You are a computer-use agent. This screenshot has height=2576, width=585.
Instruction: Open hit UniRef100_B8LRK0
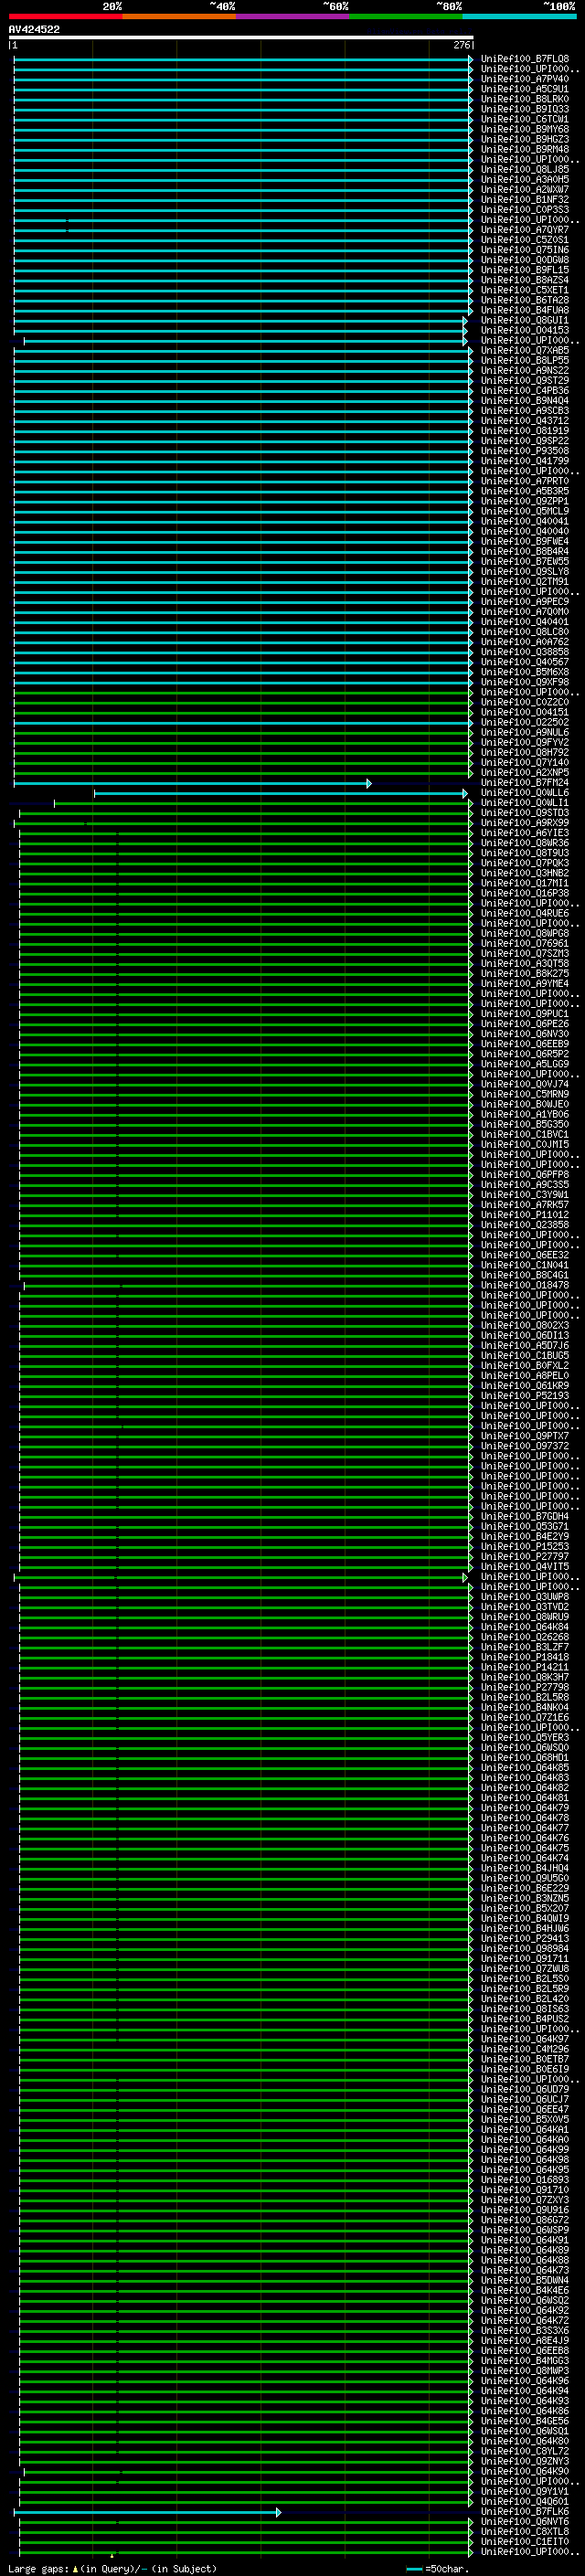click(x=525, y=99)
